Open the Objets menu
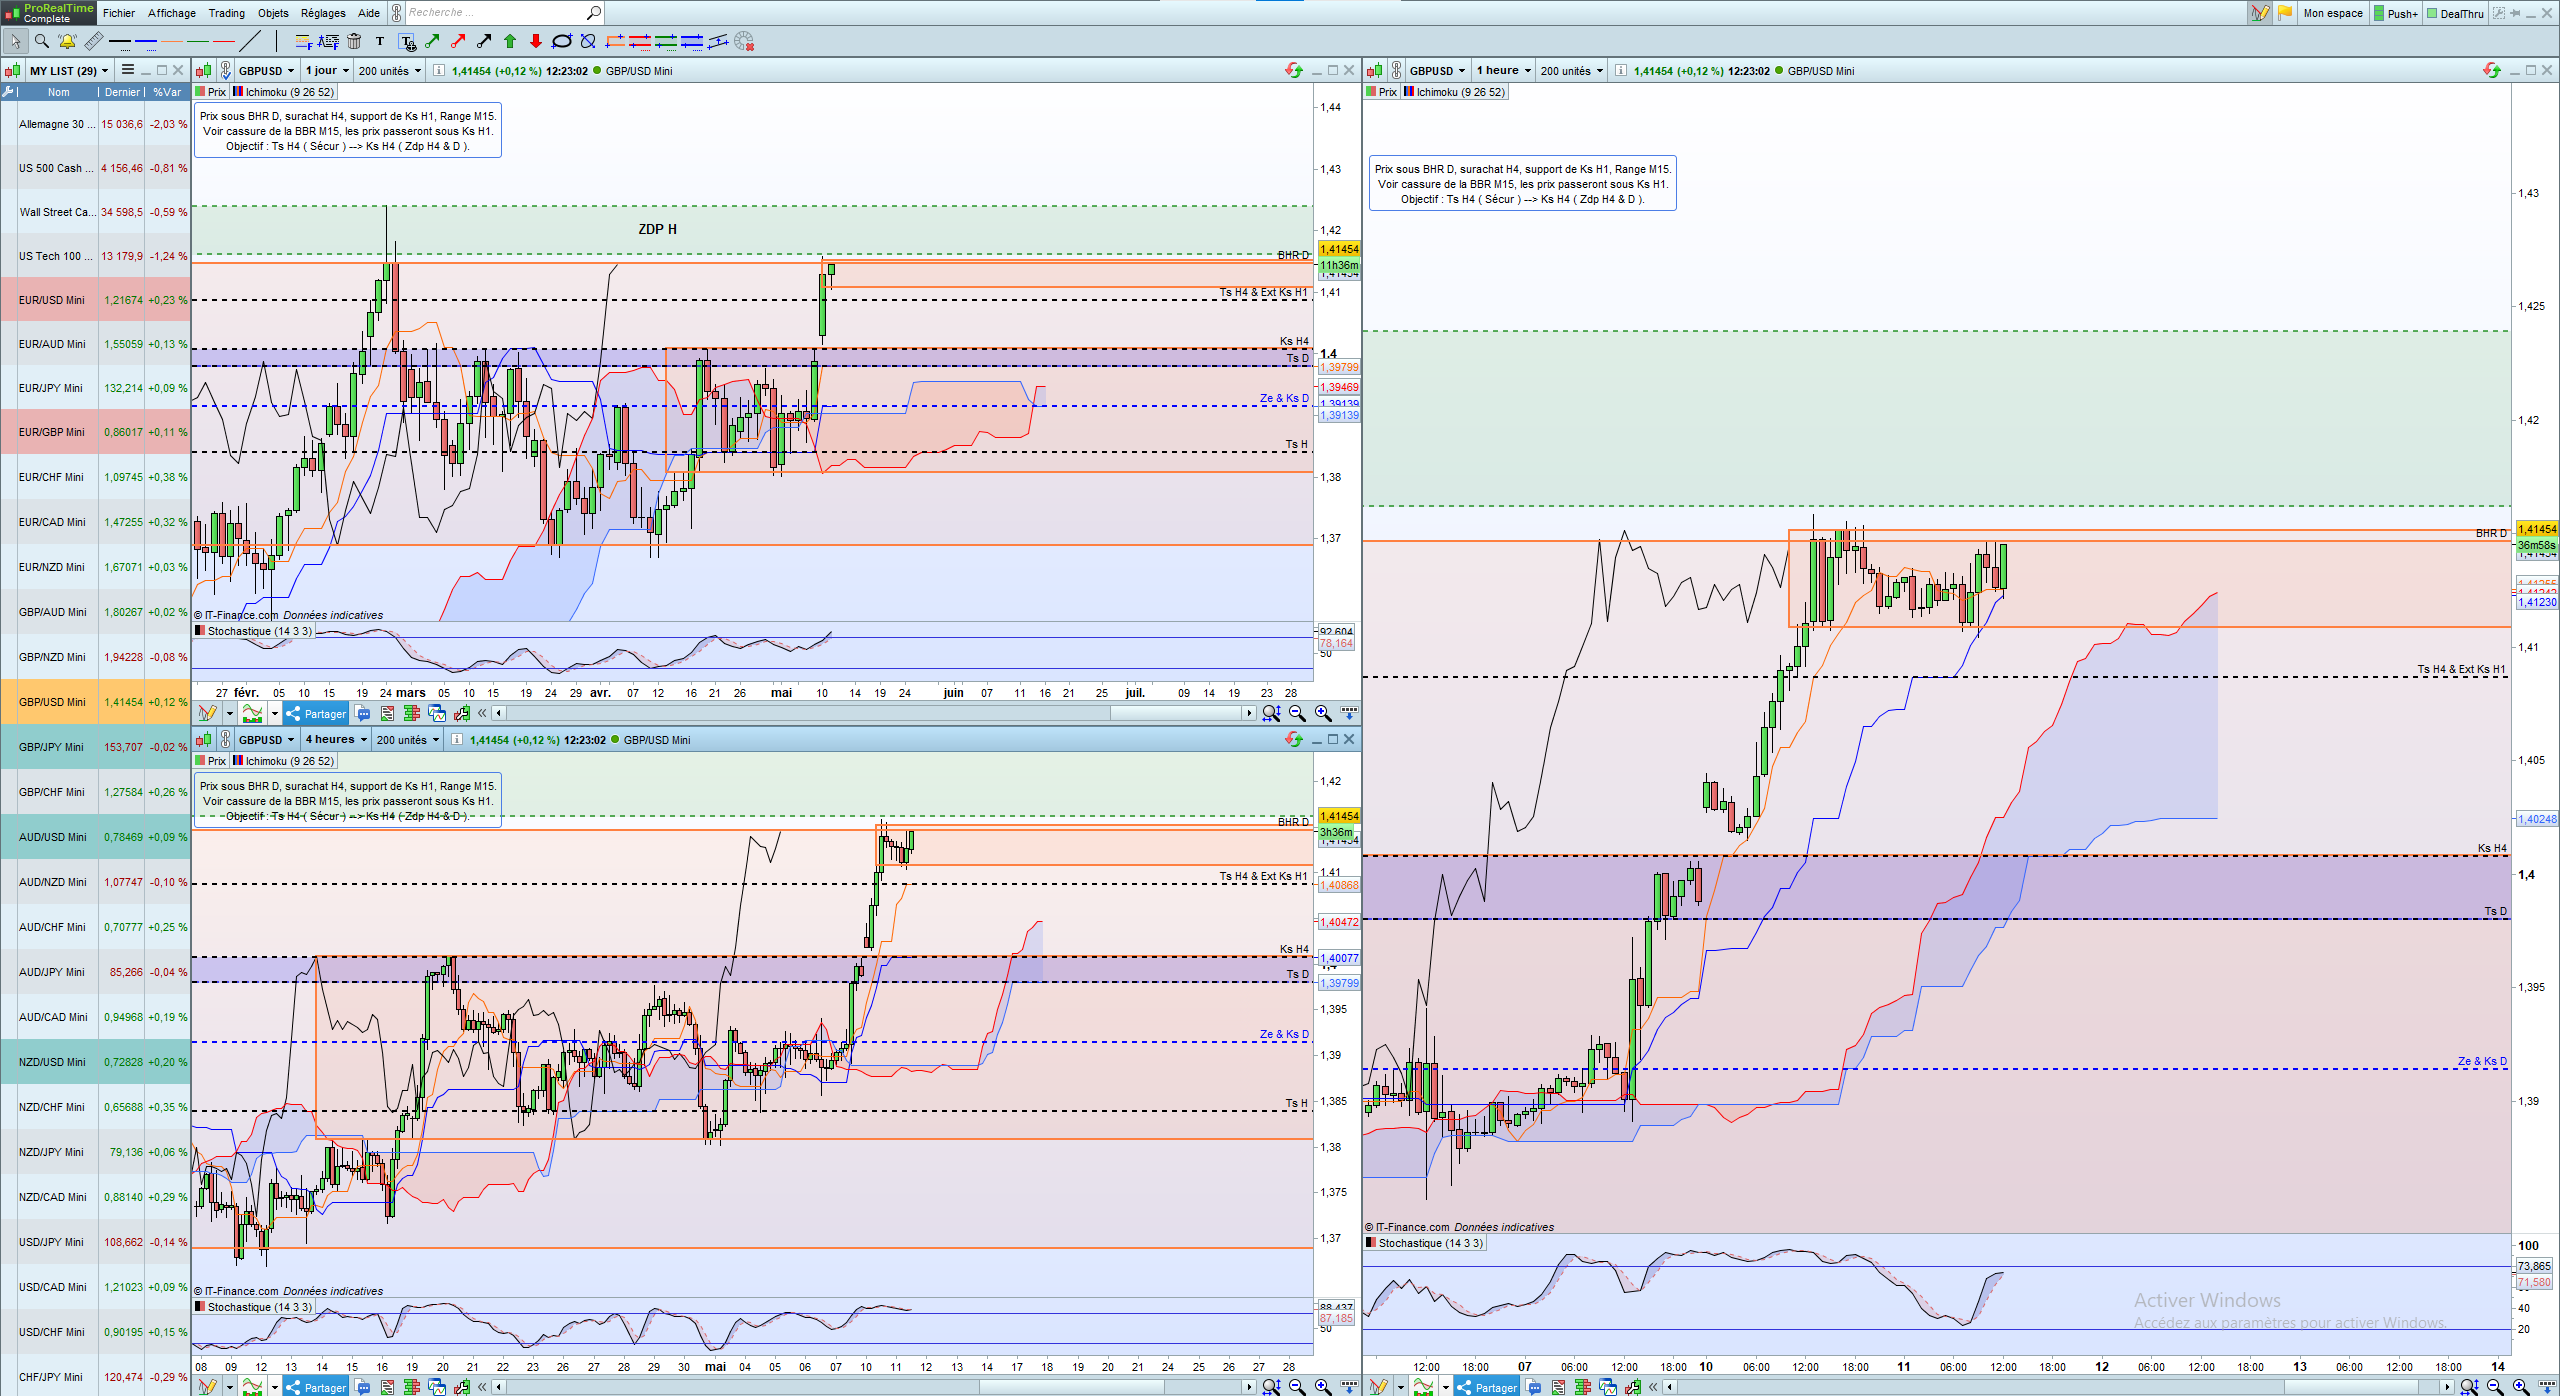This screenshot has width=2560, height=1396. (273, 13)
